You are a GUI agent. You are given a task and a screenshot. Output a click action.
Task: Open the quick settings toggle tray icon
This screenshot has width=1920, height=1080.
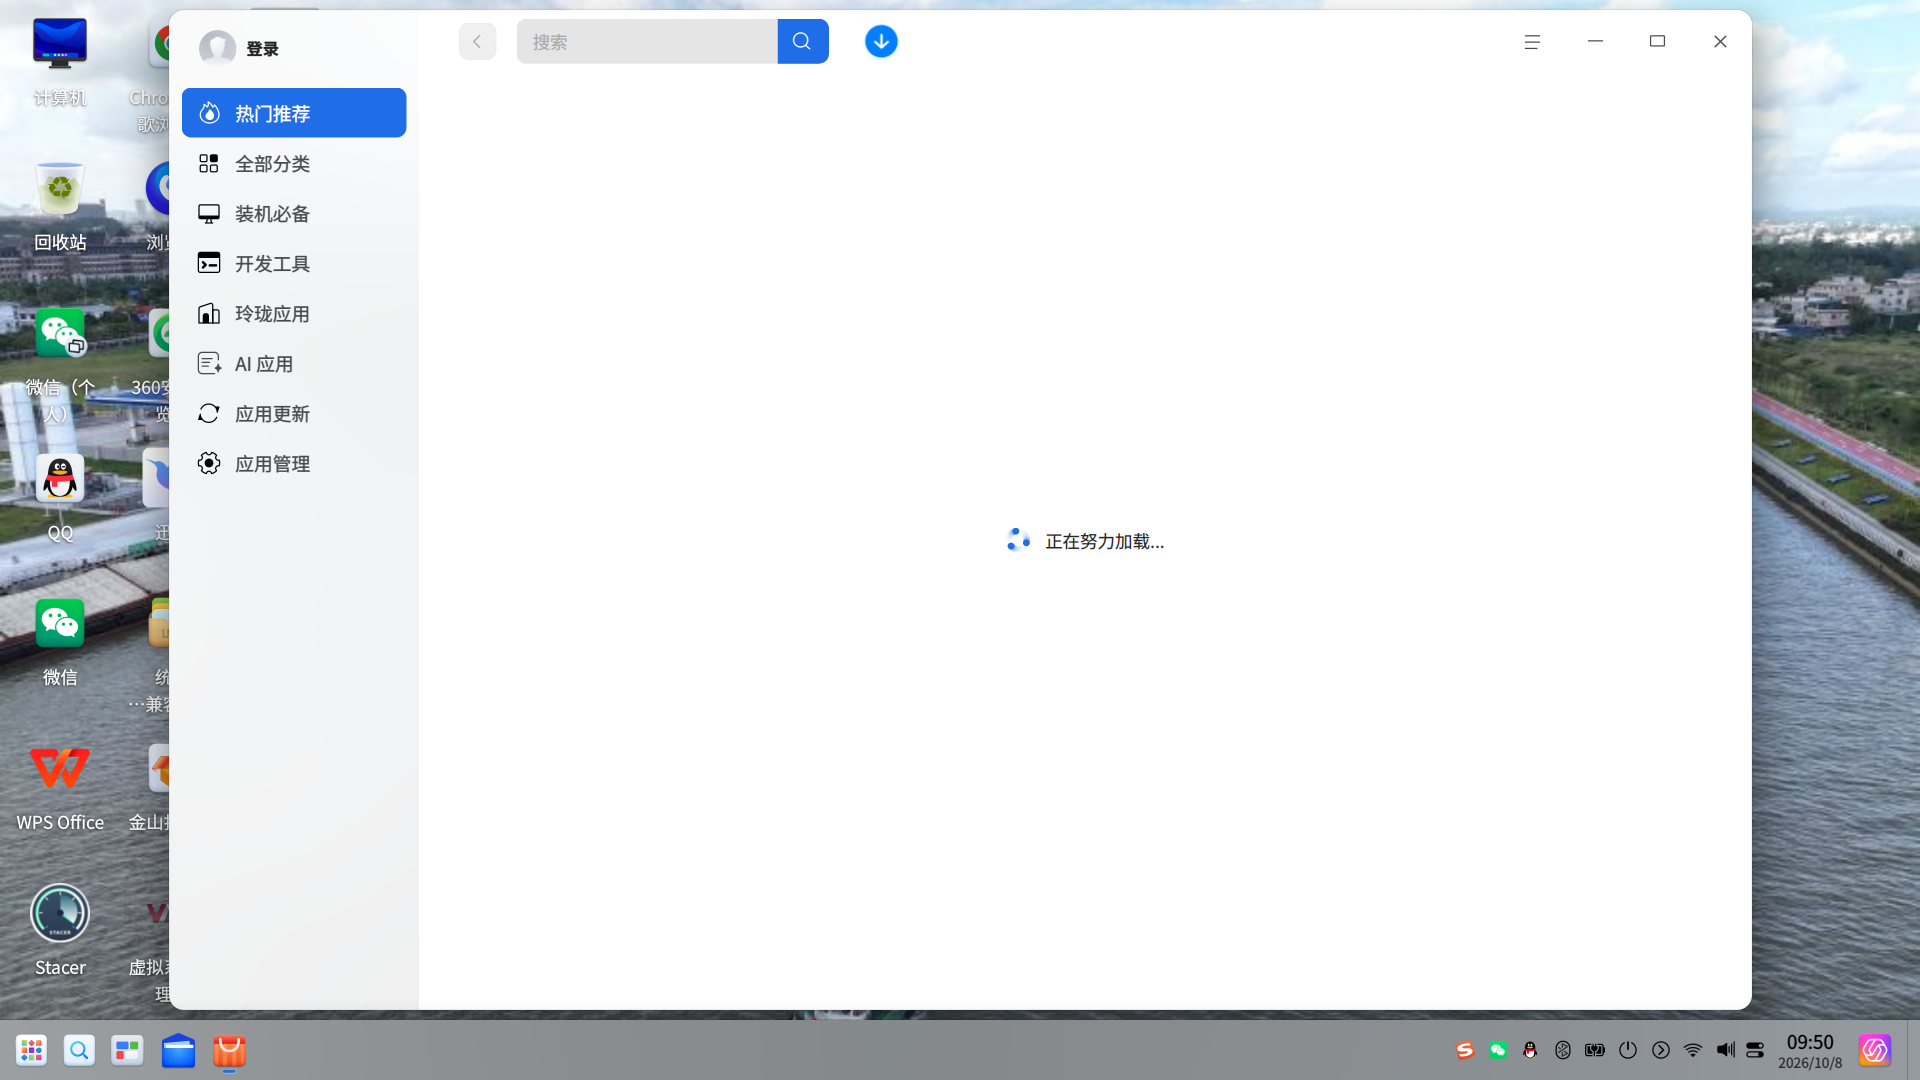tap(1755, 1050)
